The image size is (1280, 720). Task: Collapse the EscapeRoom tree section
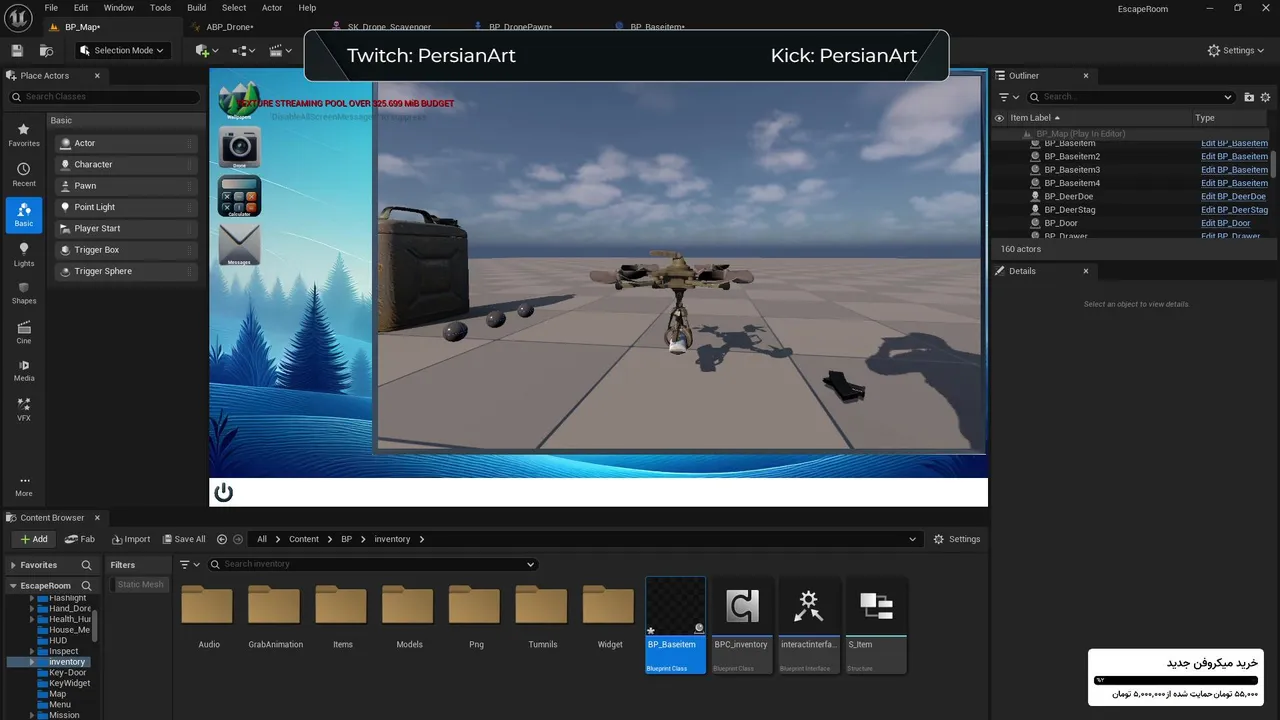tap(13, 586)
